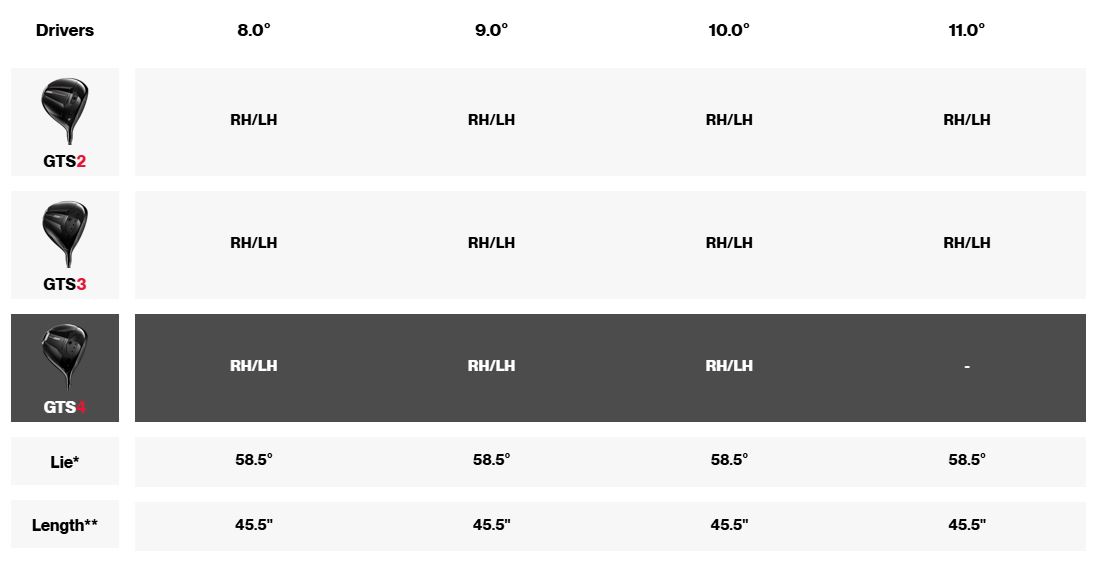Click the 10.0° loft column header
The height and width of the screenshot is (566, 1100).
click(x=729, y=30)
